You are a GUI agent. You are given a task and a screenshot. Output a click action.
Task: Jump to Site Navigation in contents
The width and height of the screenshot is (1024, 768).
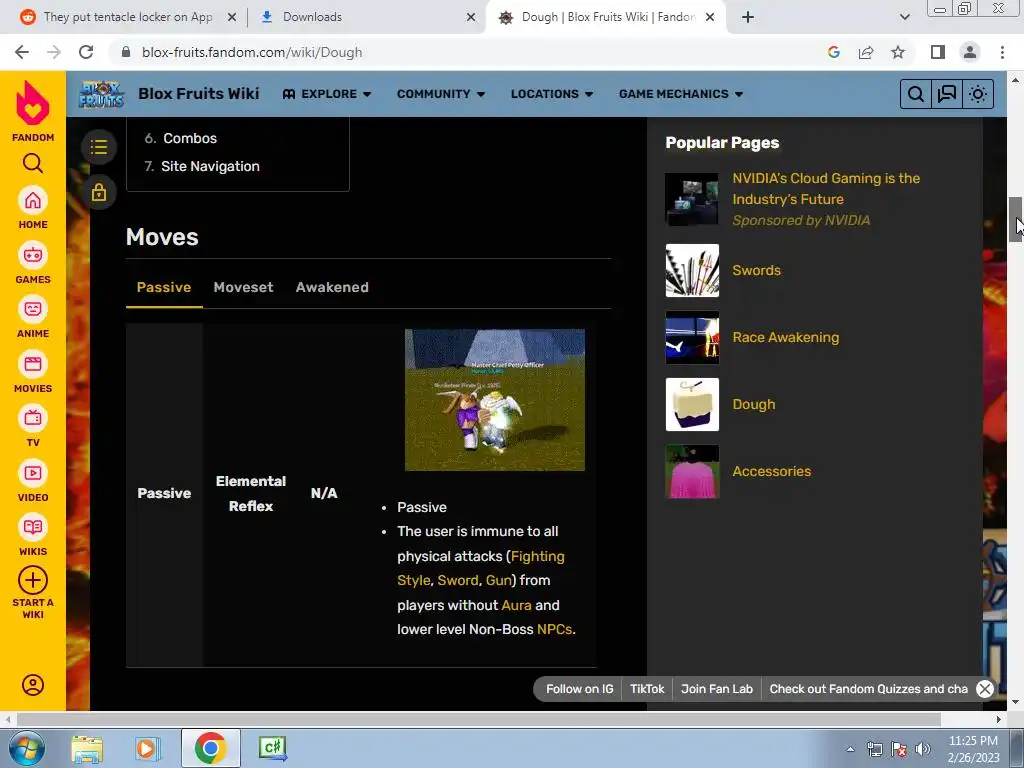[x=210, y=167]
